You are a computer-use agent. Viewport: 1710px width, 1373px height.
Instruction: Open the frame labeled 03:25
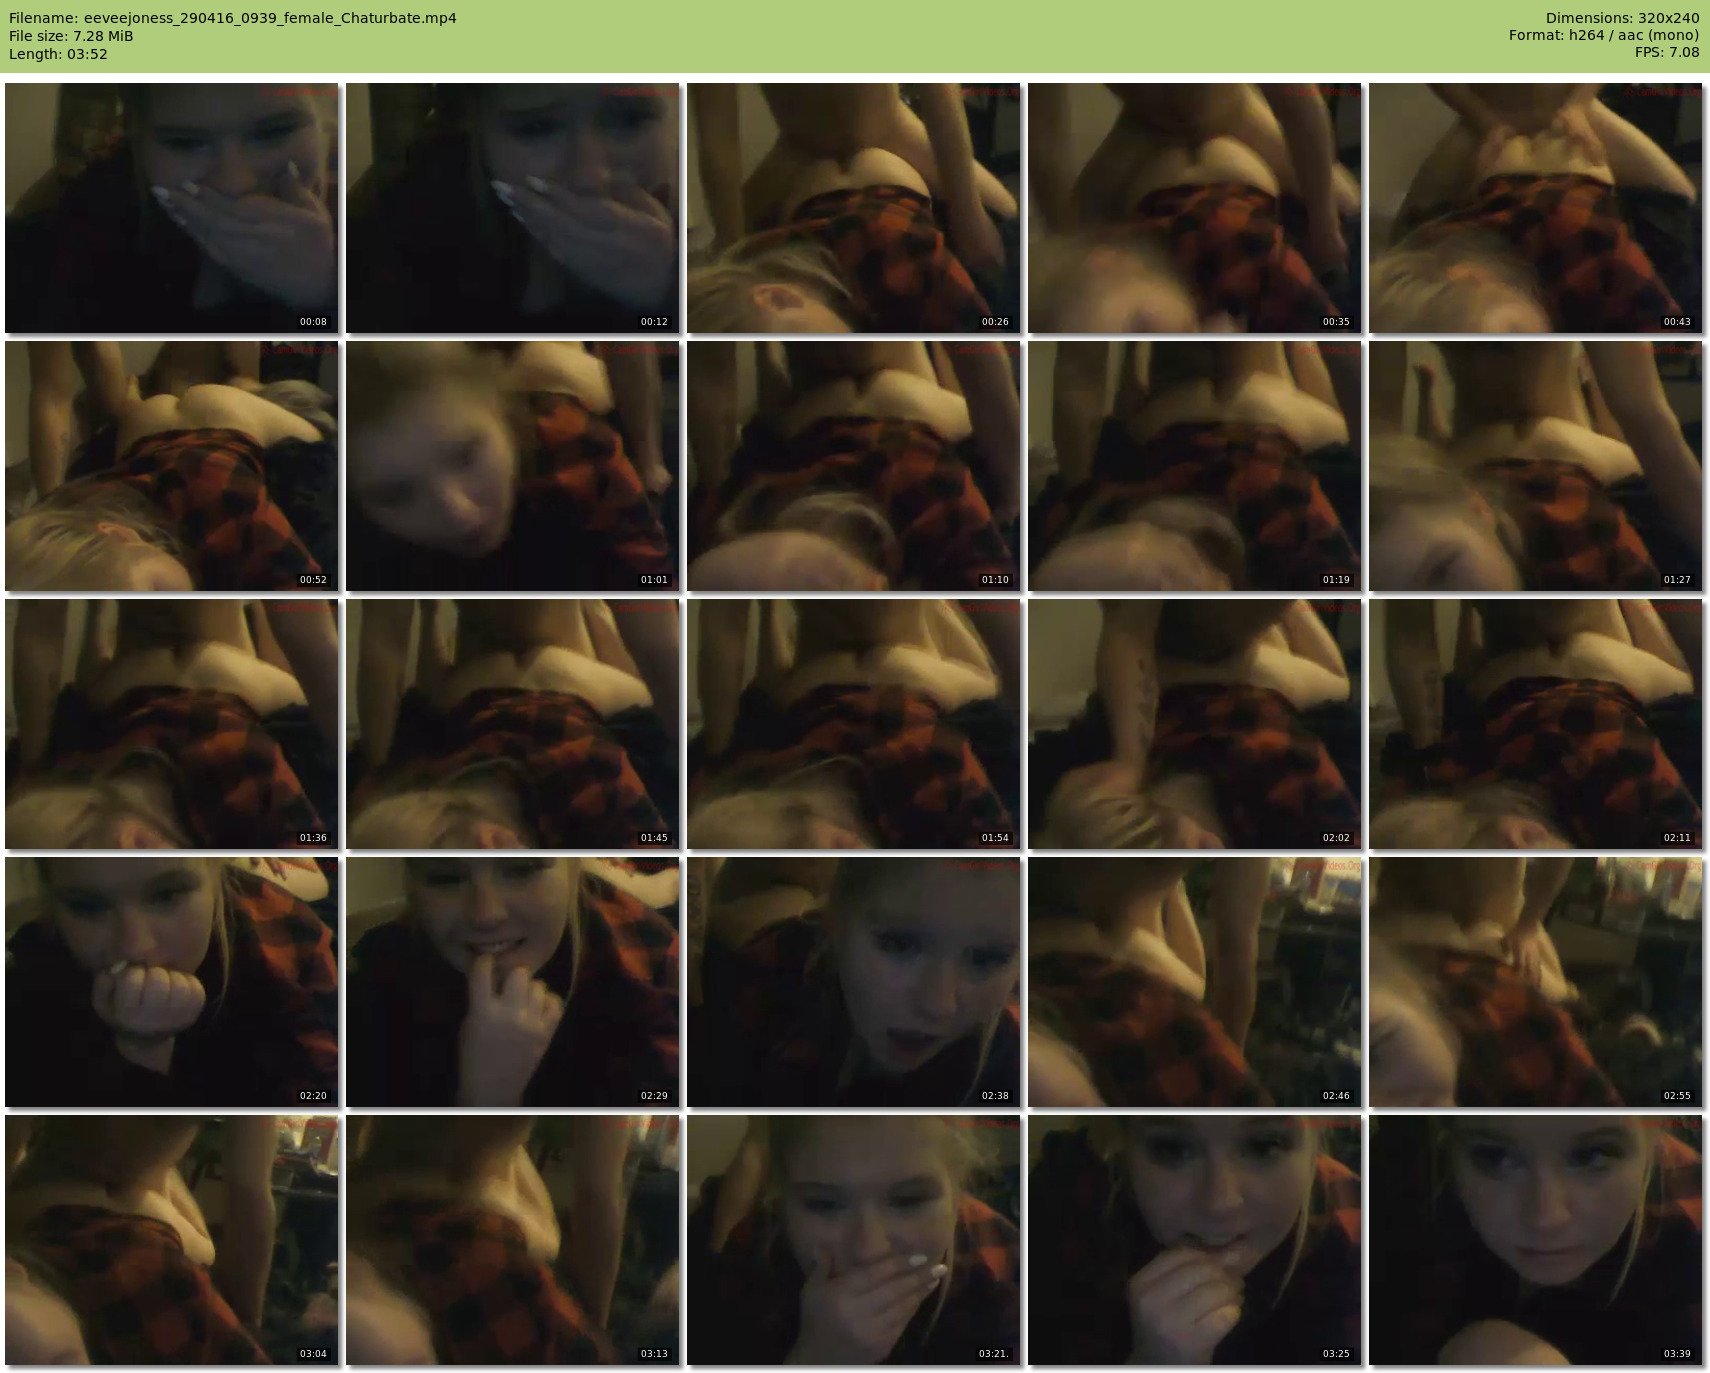[x=1195, y=1240]
